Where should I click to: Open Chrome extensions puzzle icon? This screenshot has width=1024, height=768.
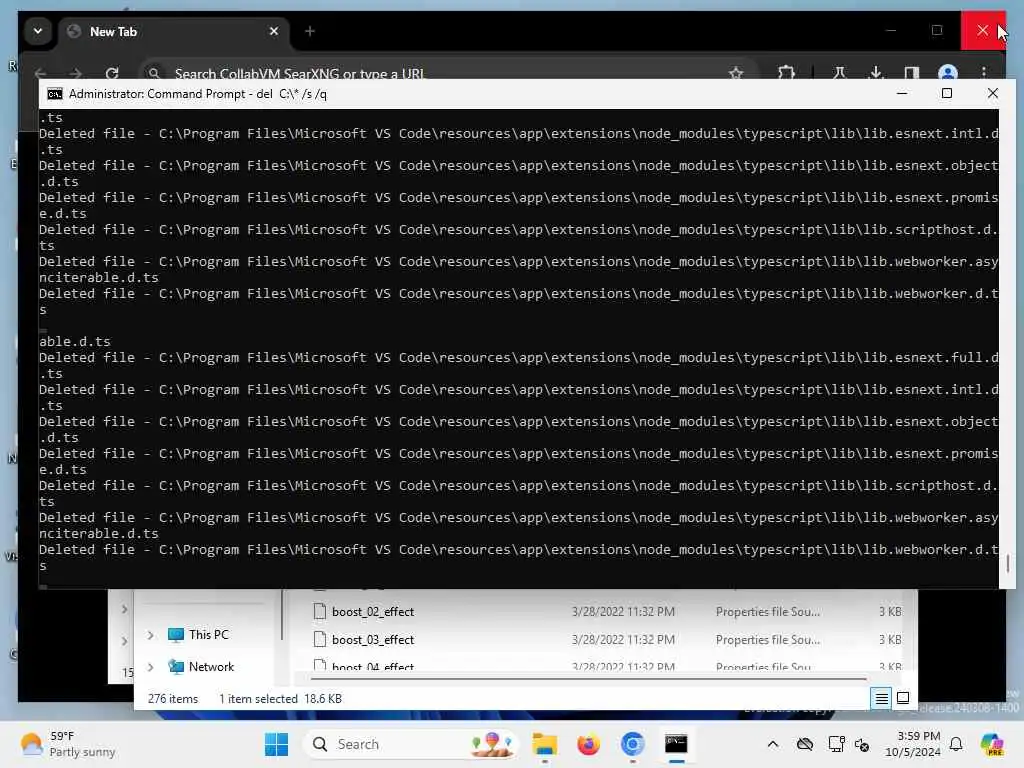pyautogui.click(x=786, y=72)
